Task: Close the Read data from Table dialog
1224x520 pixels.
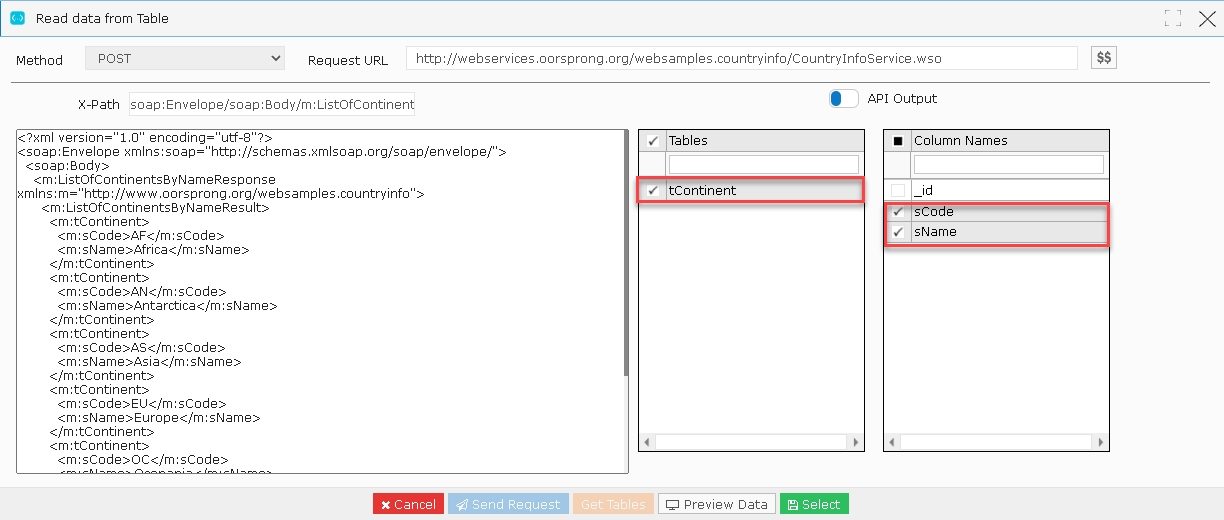Action: (1206, 18)
